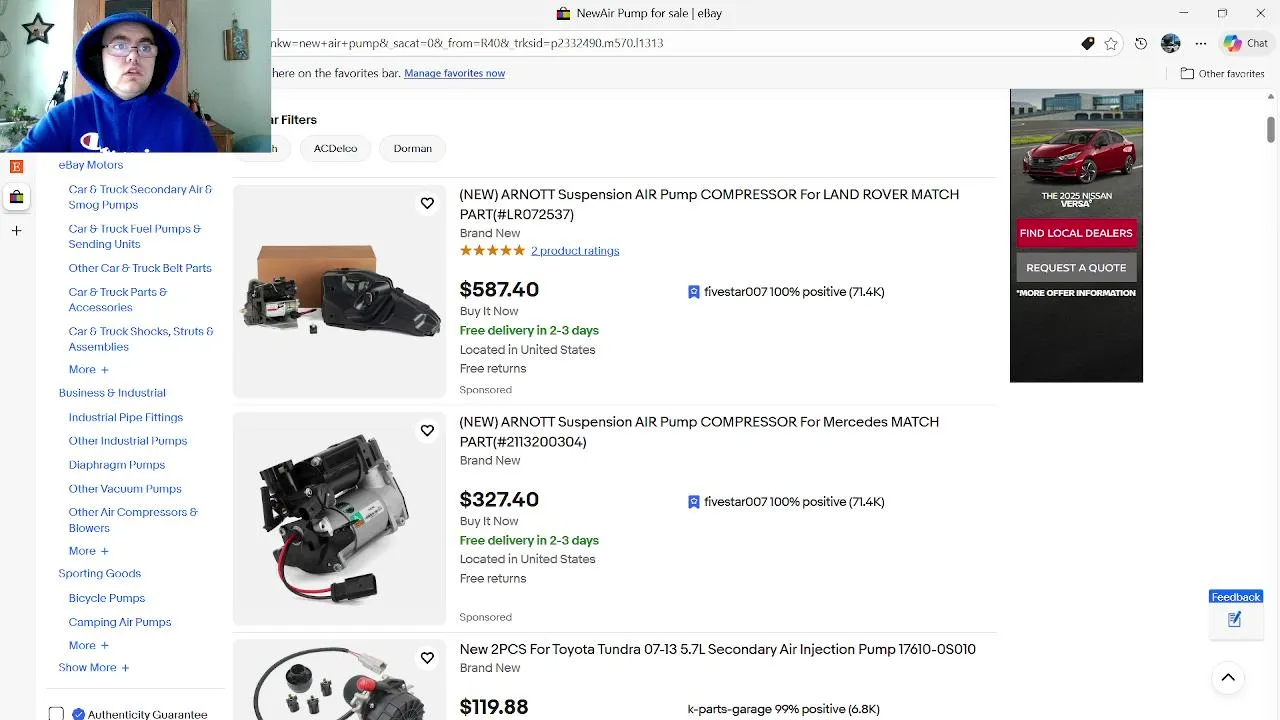Open the browser history clock icon
The image size is (1280, 720).
[x=1141, y=43]
